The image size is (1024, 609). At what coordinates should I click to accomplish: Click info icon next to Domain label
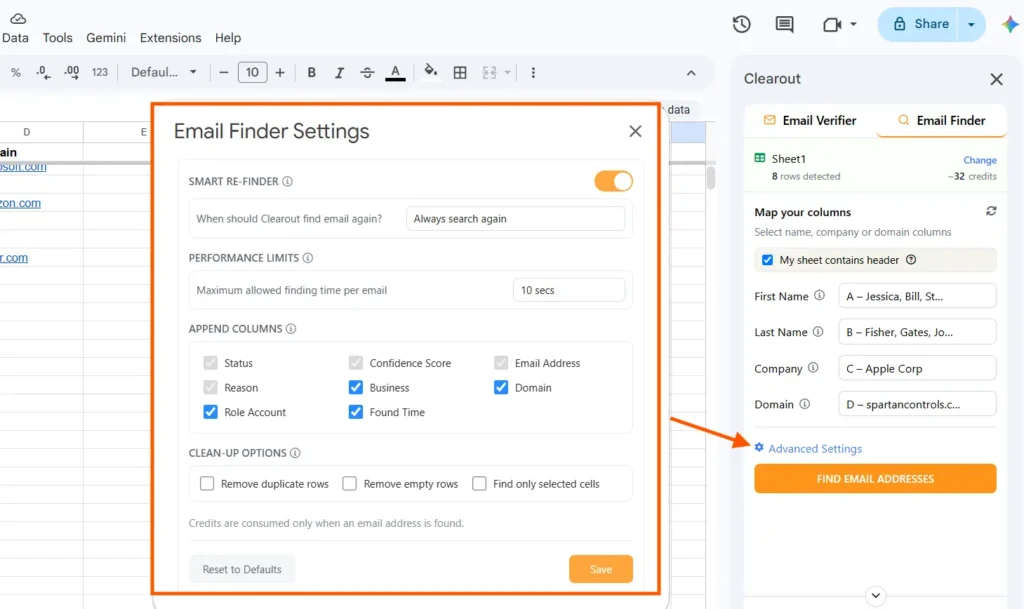pyautogui.click(x=805, y=404)
